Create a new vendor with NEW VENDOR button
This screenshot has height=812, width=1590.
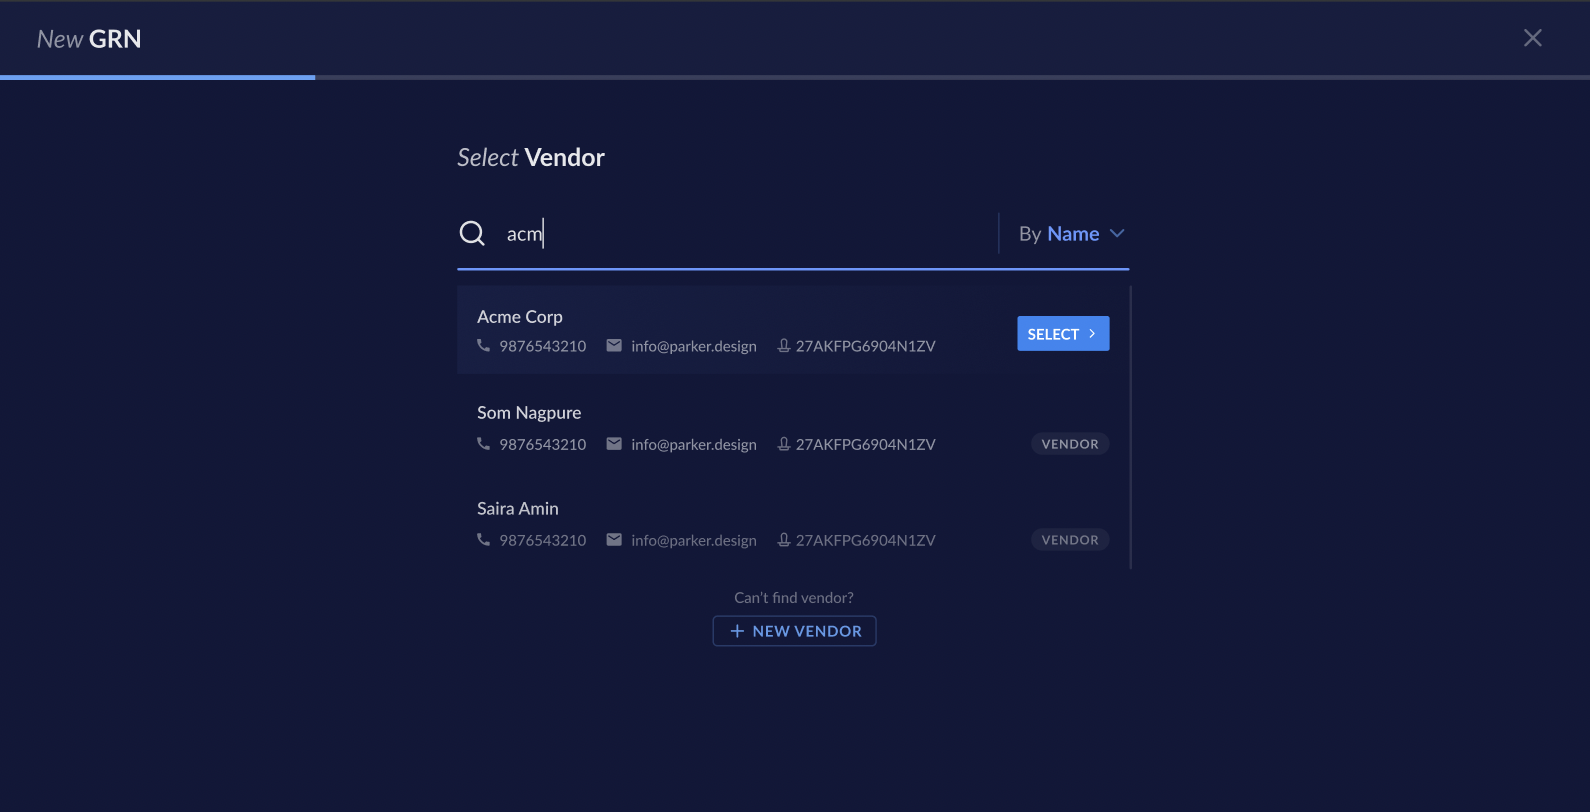pyautogui.click(x=794, y=631)
